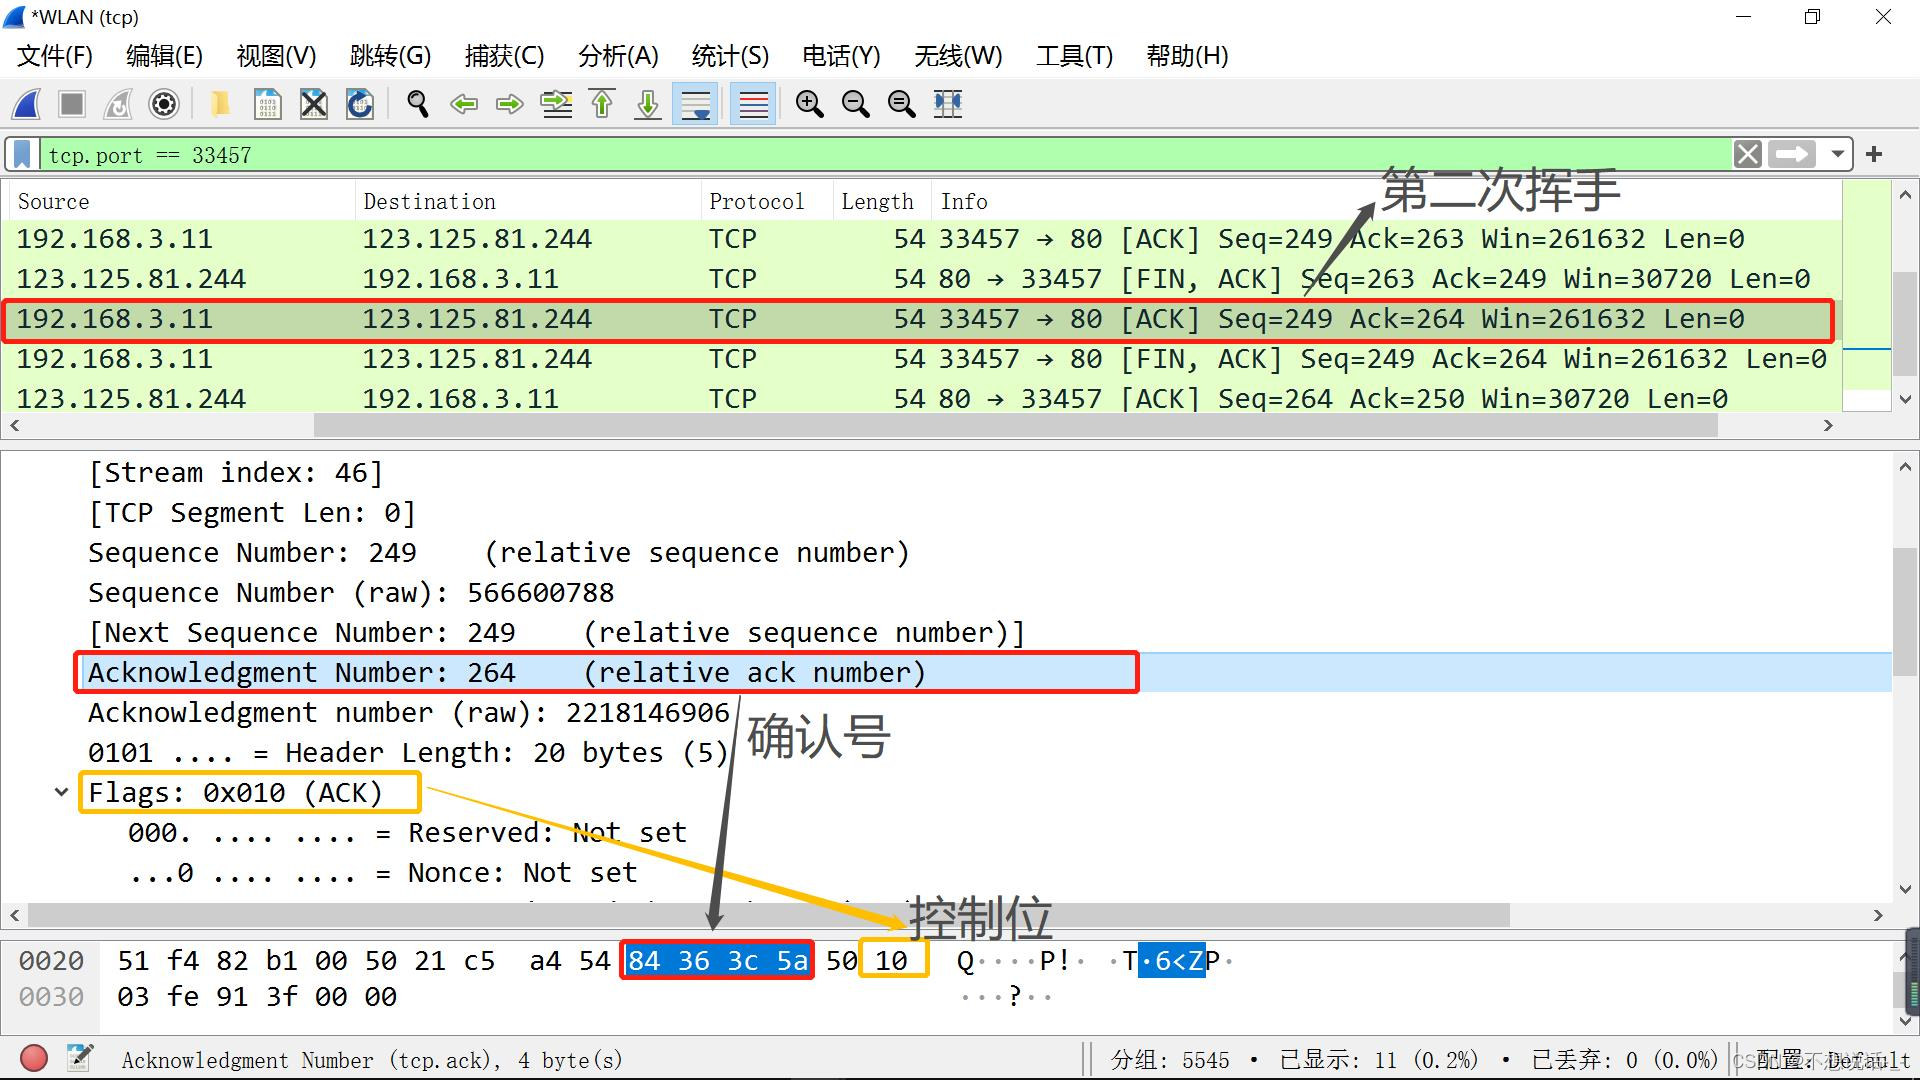Click the capture status red circle icon

(x=34, y=1058)
